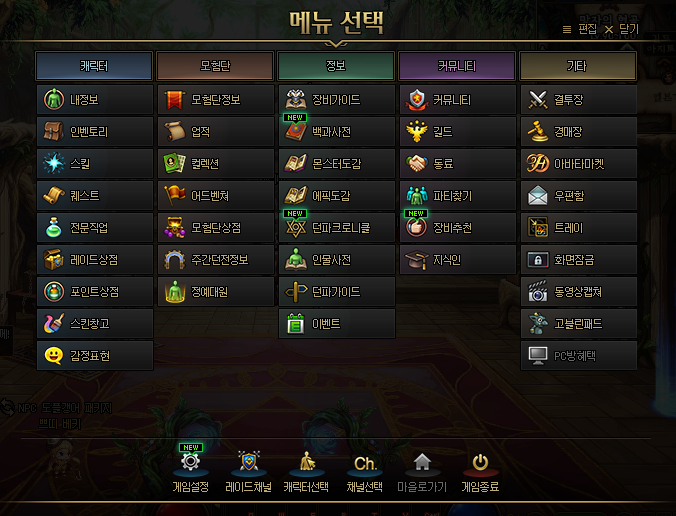Open the 우편함 envelope icon
Image resolution: width=676 pixels, height=516 pixels.
coord(538,195)
